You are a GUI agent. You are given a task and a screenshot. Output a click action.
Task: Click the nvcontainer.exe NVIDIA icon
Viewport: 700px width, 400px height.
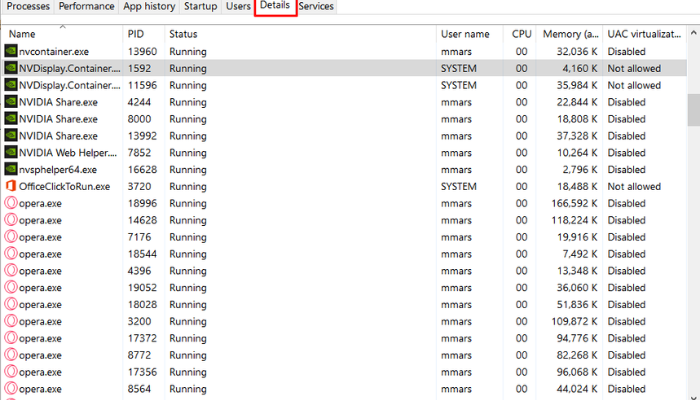coord(11,51)
